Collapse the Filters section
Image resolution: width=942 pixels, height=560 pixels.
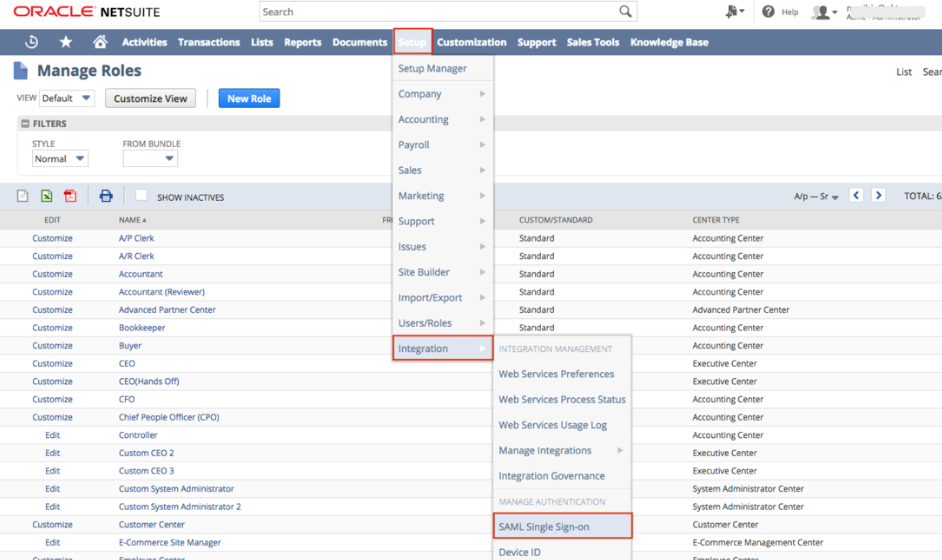[x=26, y=124]
